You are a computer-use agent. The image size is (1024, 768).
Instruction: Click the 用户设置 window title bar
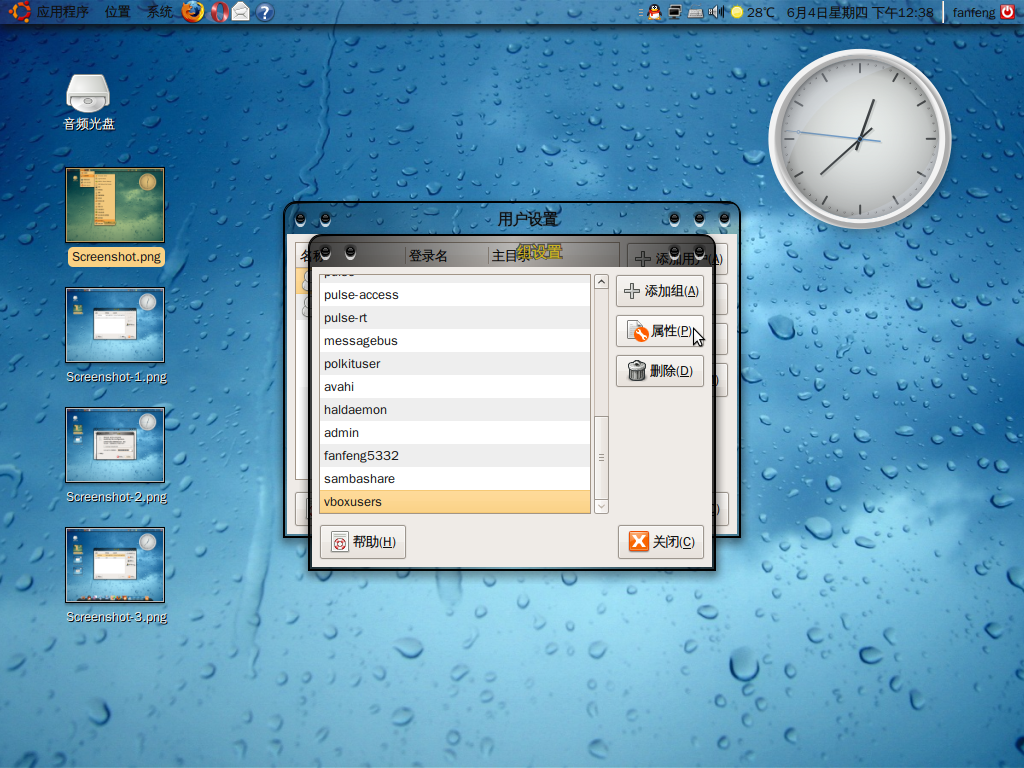click(x=511, y=219)
